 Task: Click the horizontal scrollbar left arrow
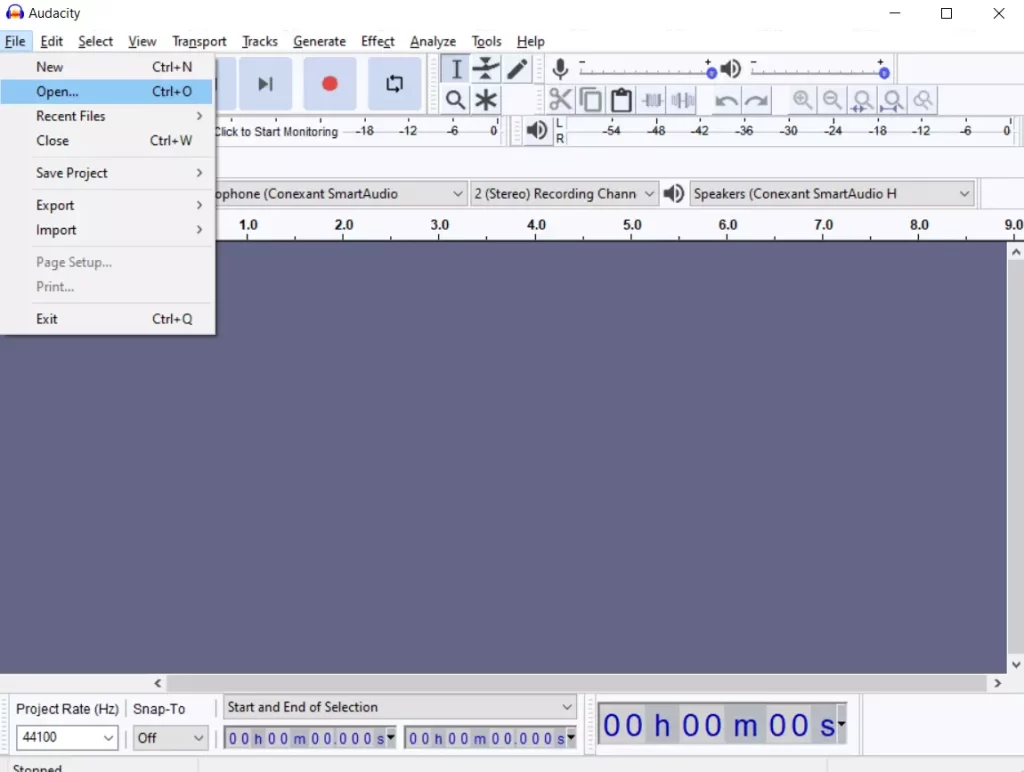pos(157,683)
